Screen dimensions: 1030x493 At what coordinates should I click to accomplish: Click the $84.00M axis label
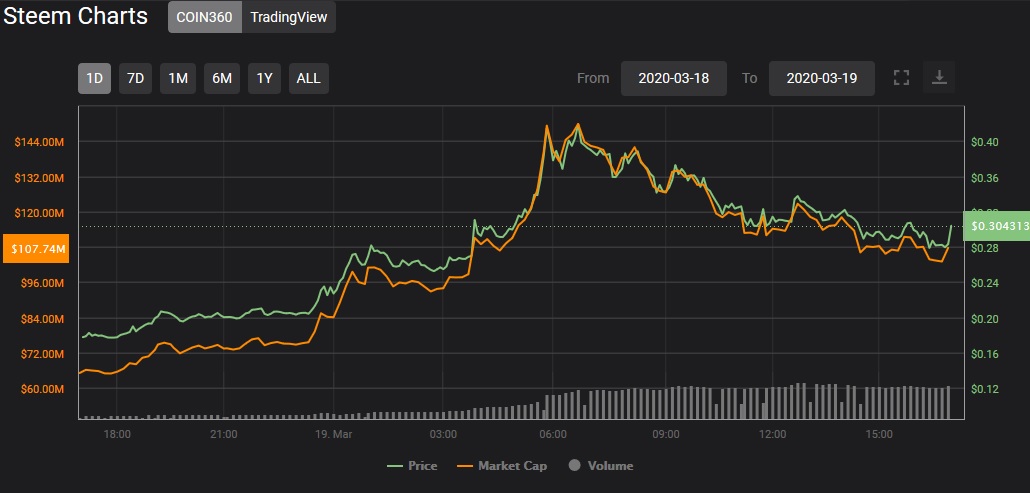(43, 319)
